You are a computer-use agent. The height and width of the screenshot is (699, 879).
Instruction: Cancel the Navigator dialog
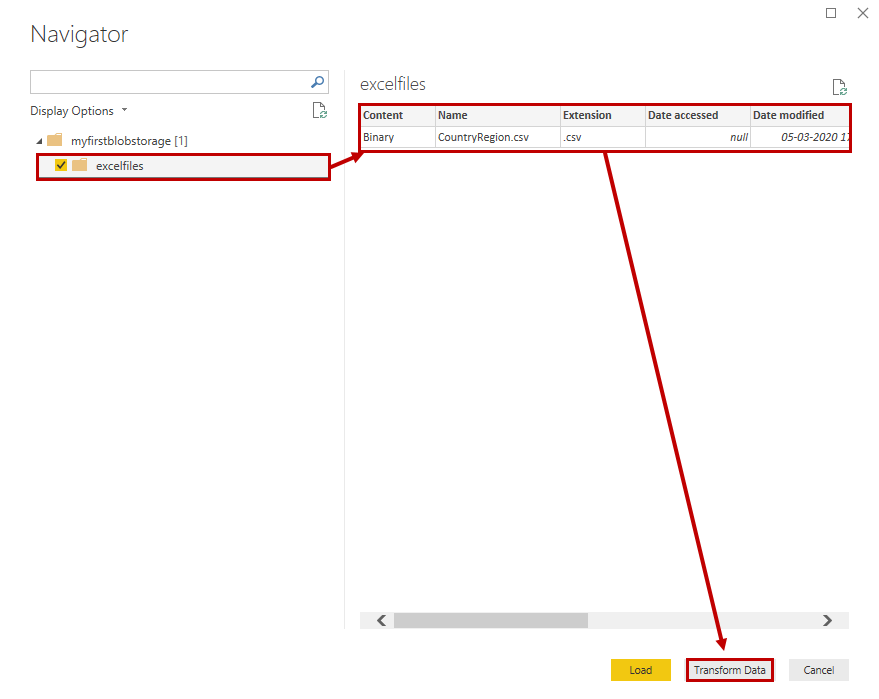point(818,670)
